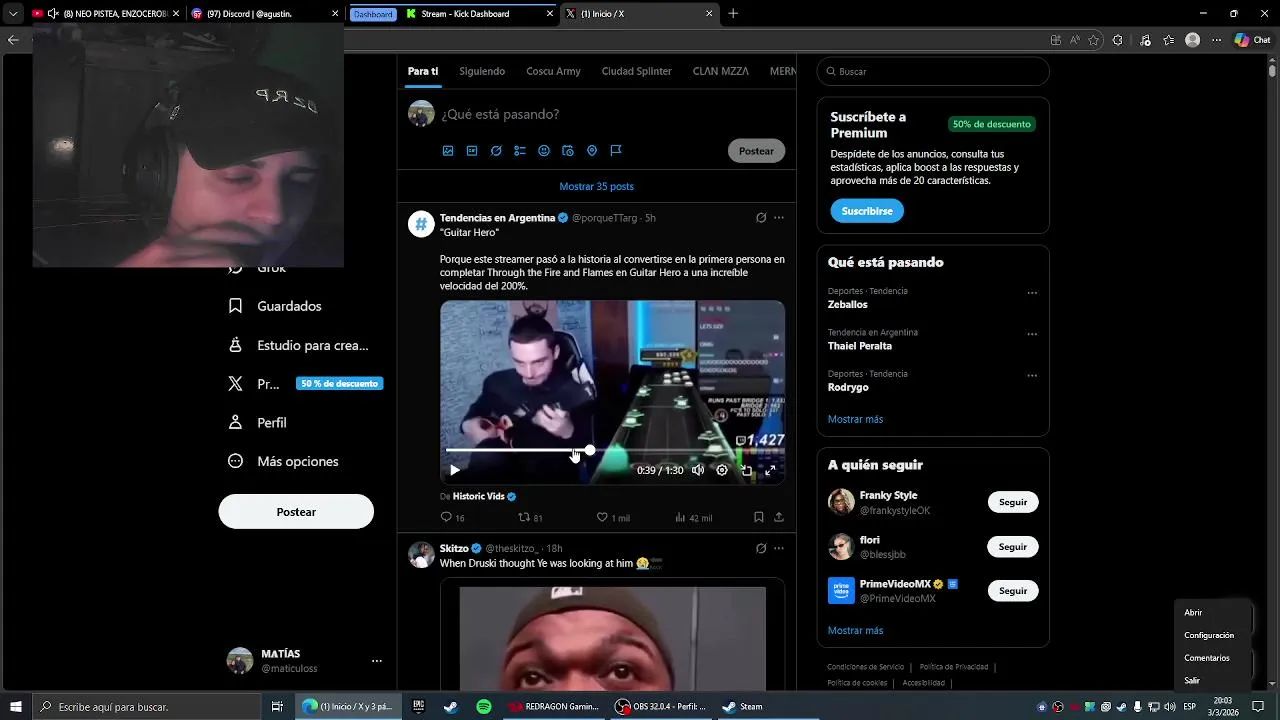The height and width of the screenshot is (720, 1280).
Task: Open Epic Games Launcher from the taskbar
Action: point(419,707)
